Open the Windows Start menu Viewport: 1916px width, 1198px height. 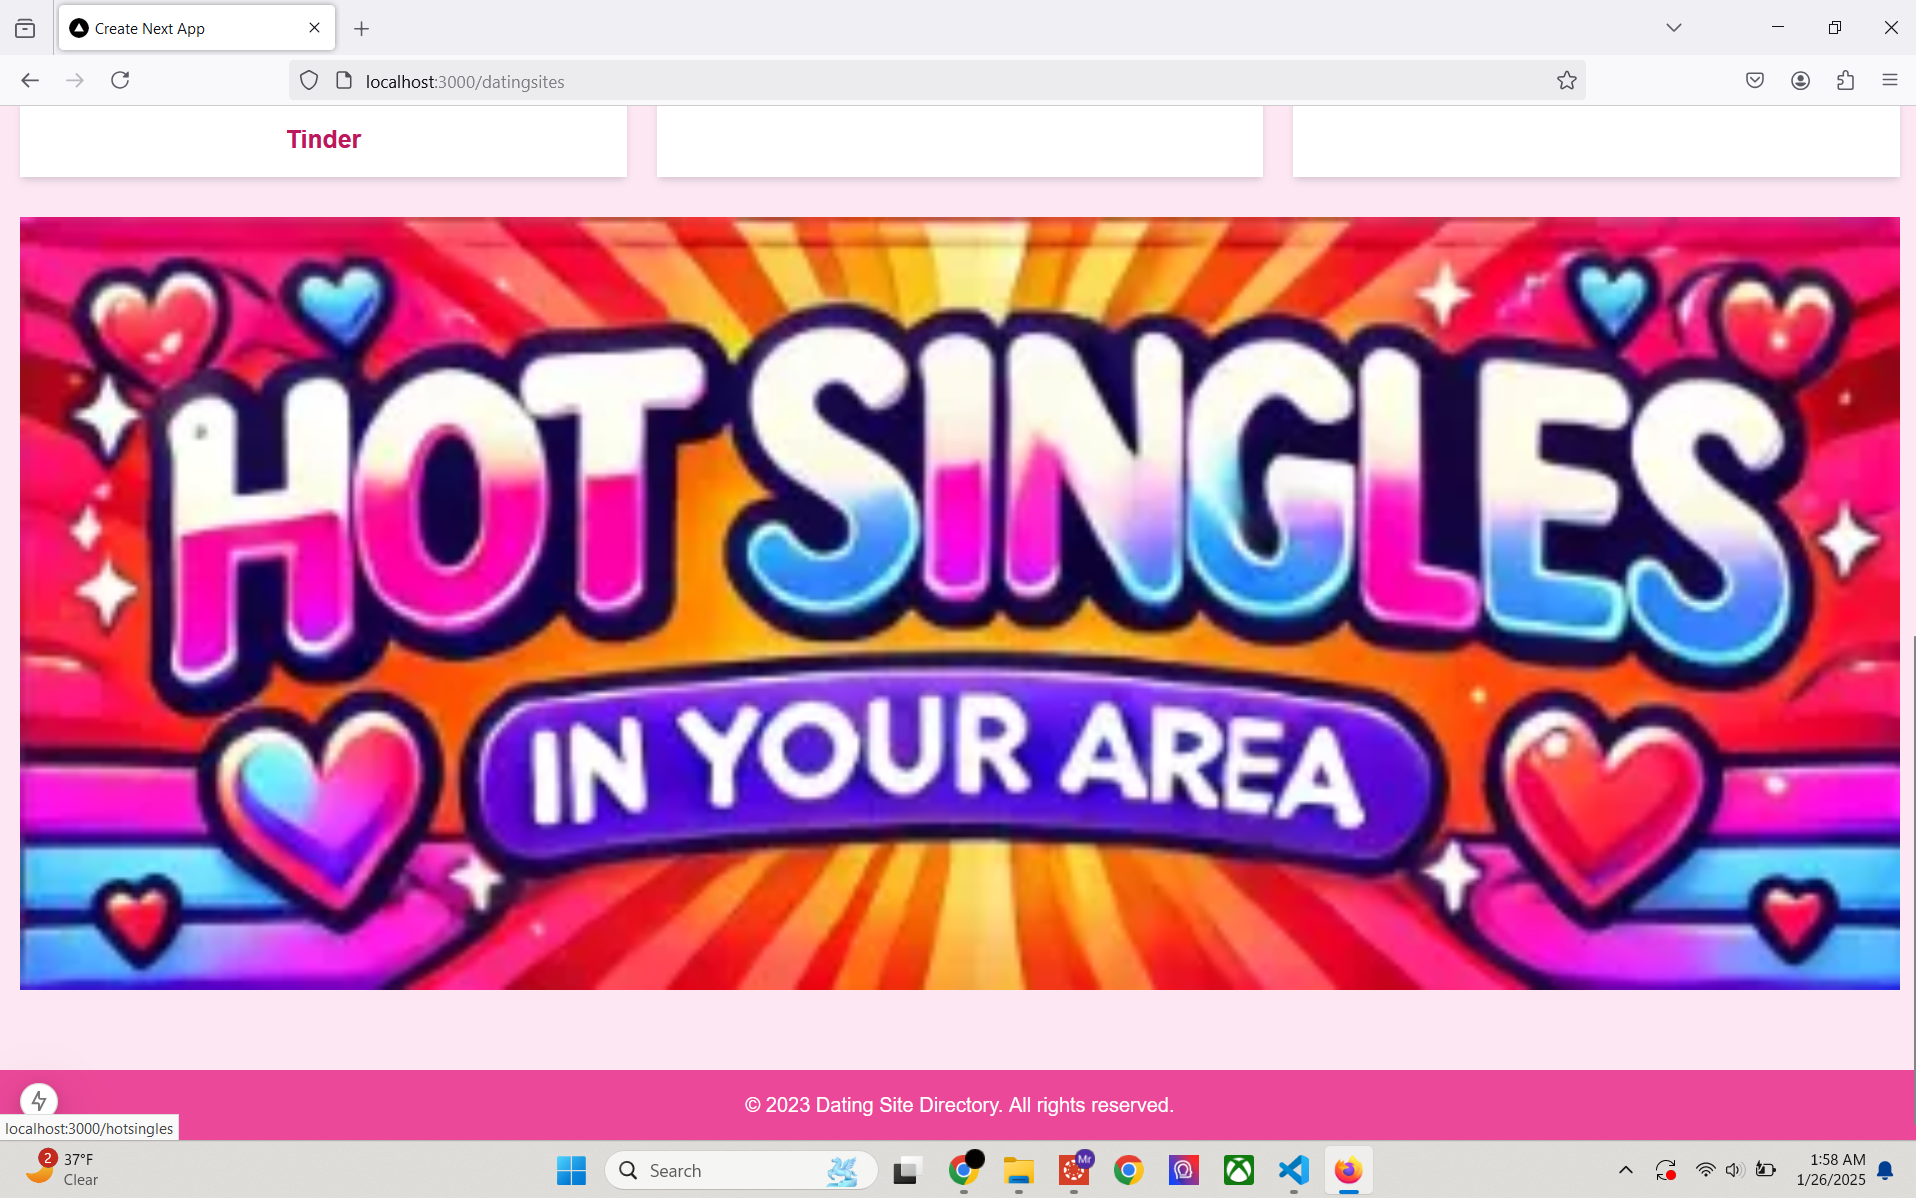[x=571, y=1170]
